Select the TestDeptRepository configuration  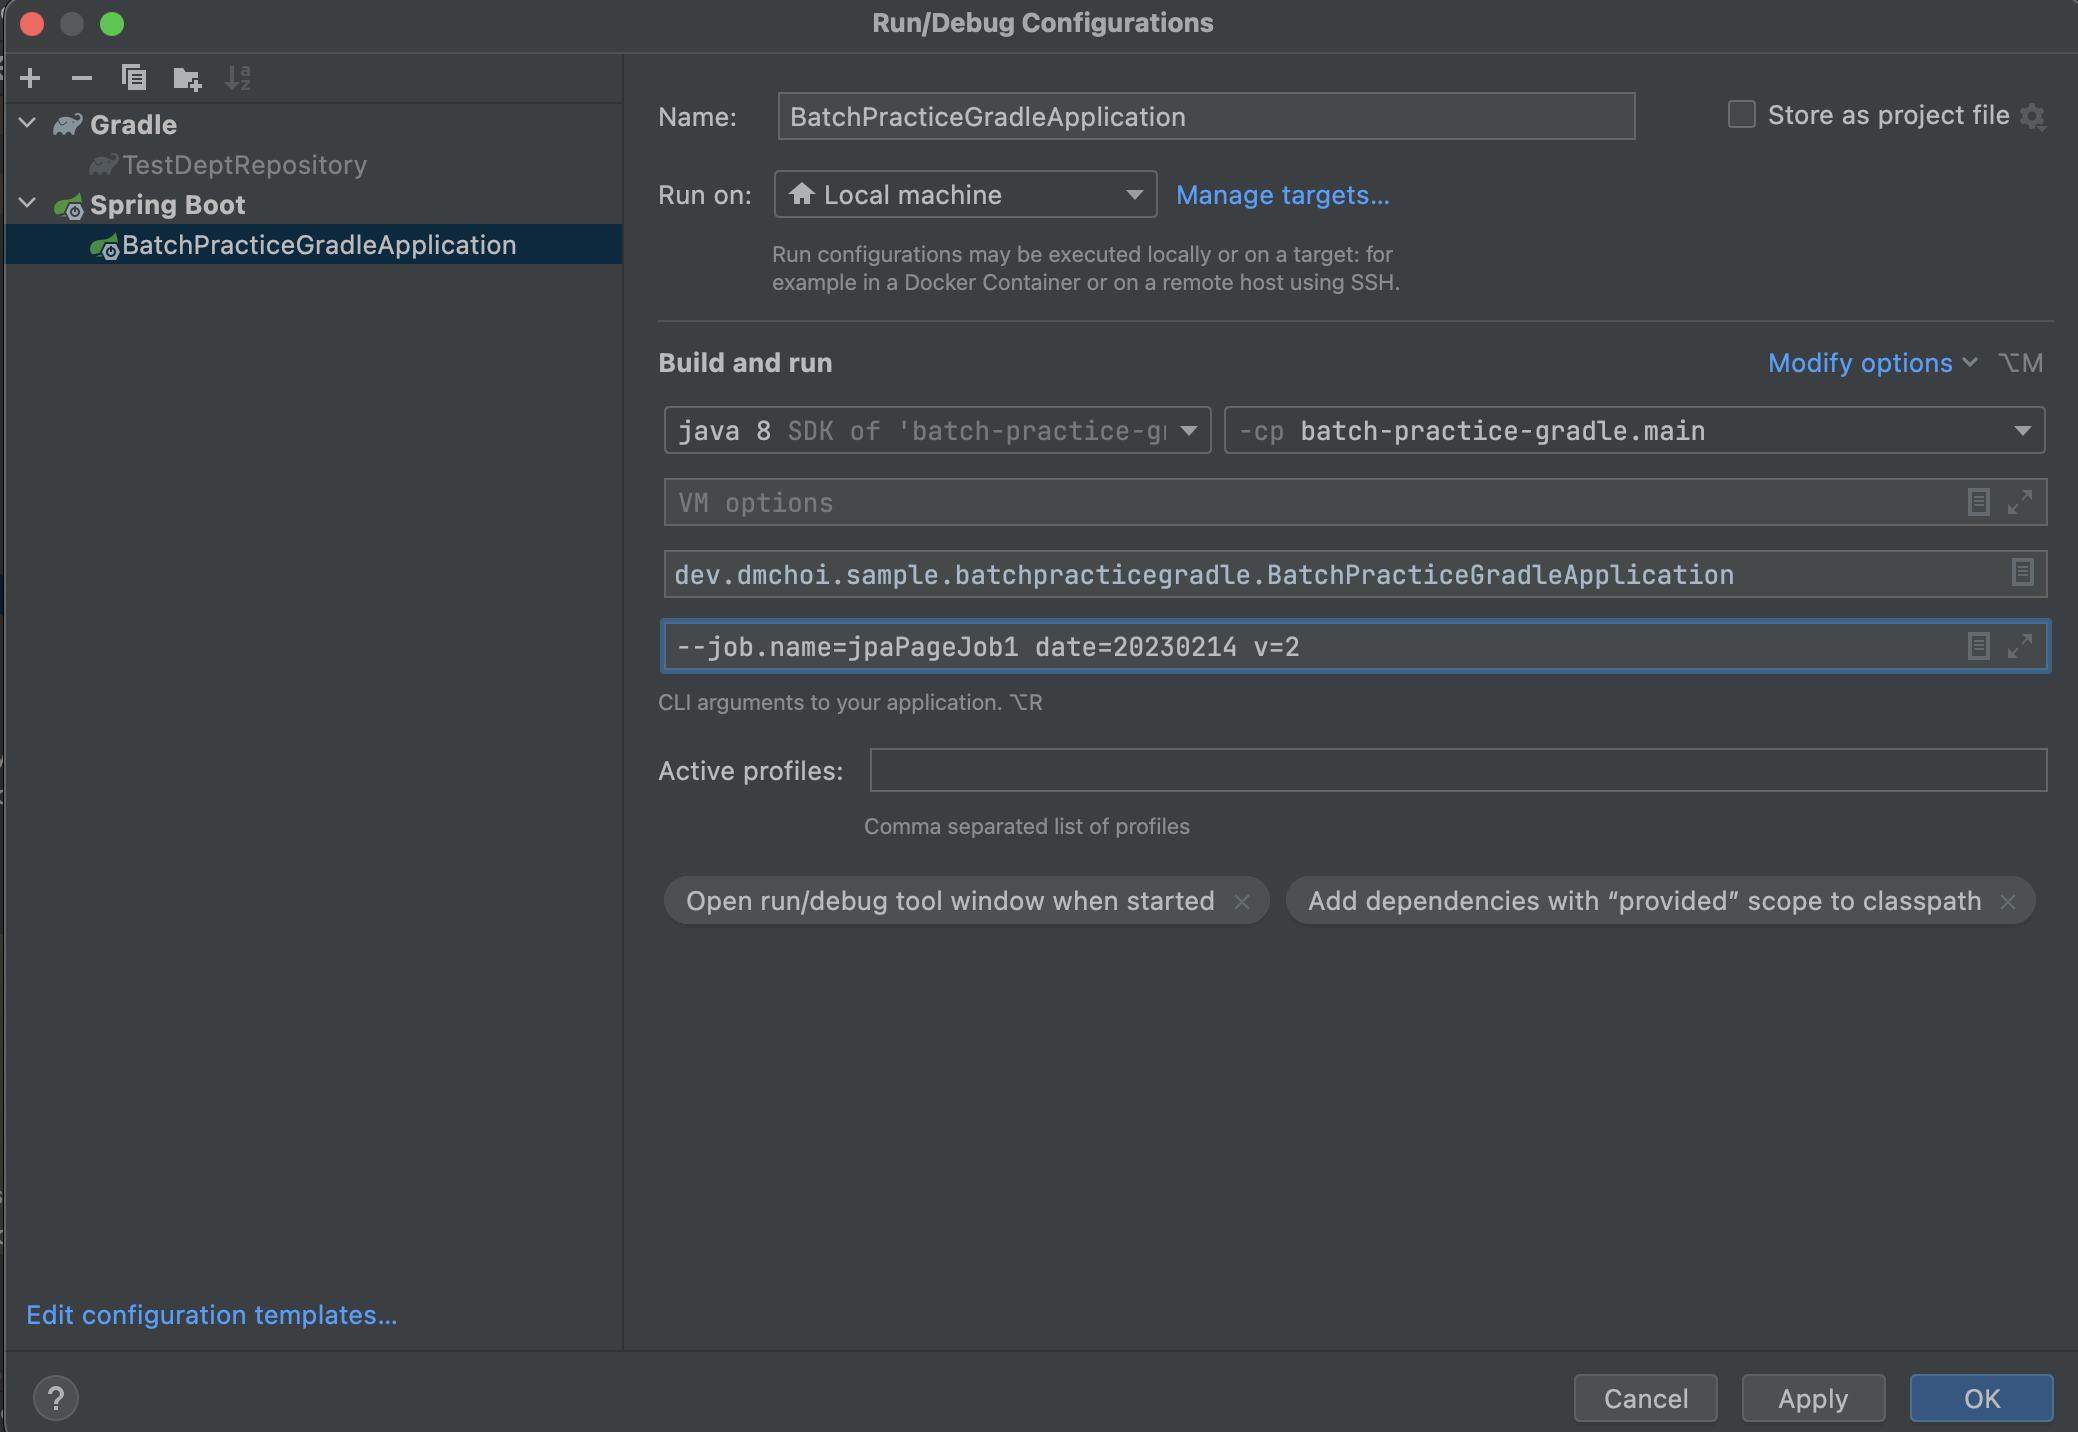(x=243, y=165)
